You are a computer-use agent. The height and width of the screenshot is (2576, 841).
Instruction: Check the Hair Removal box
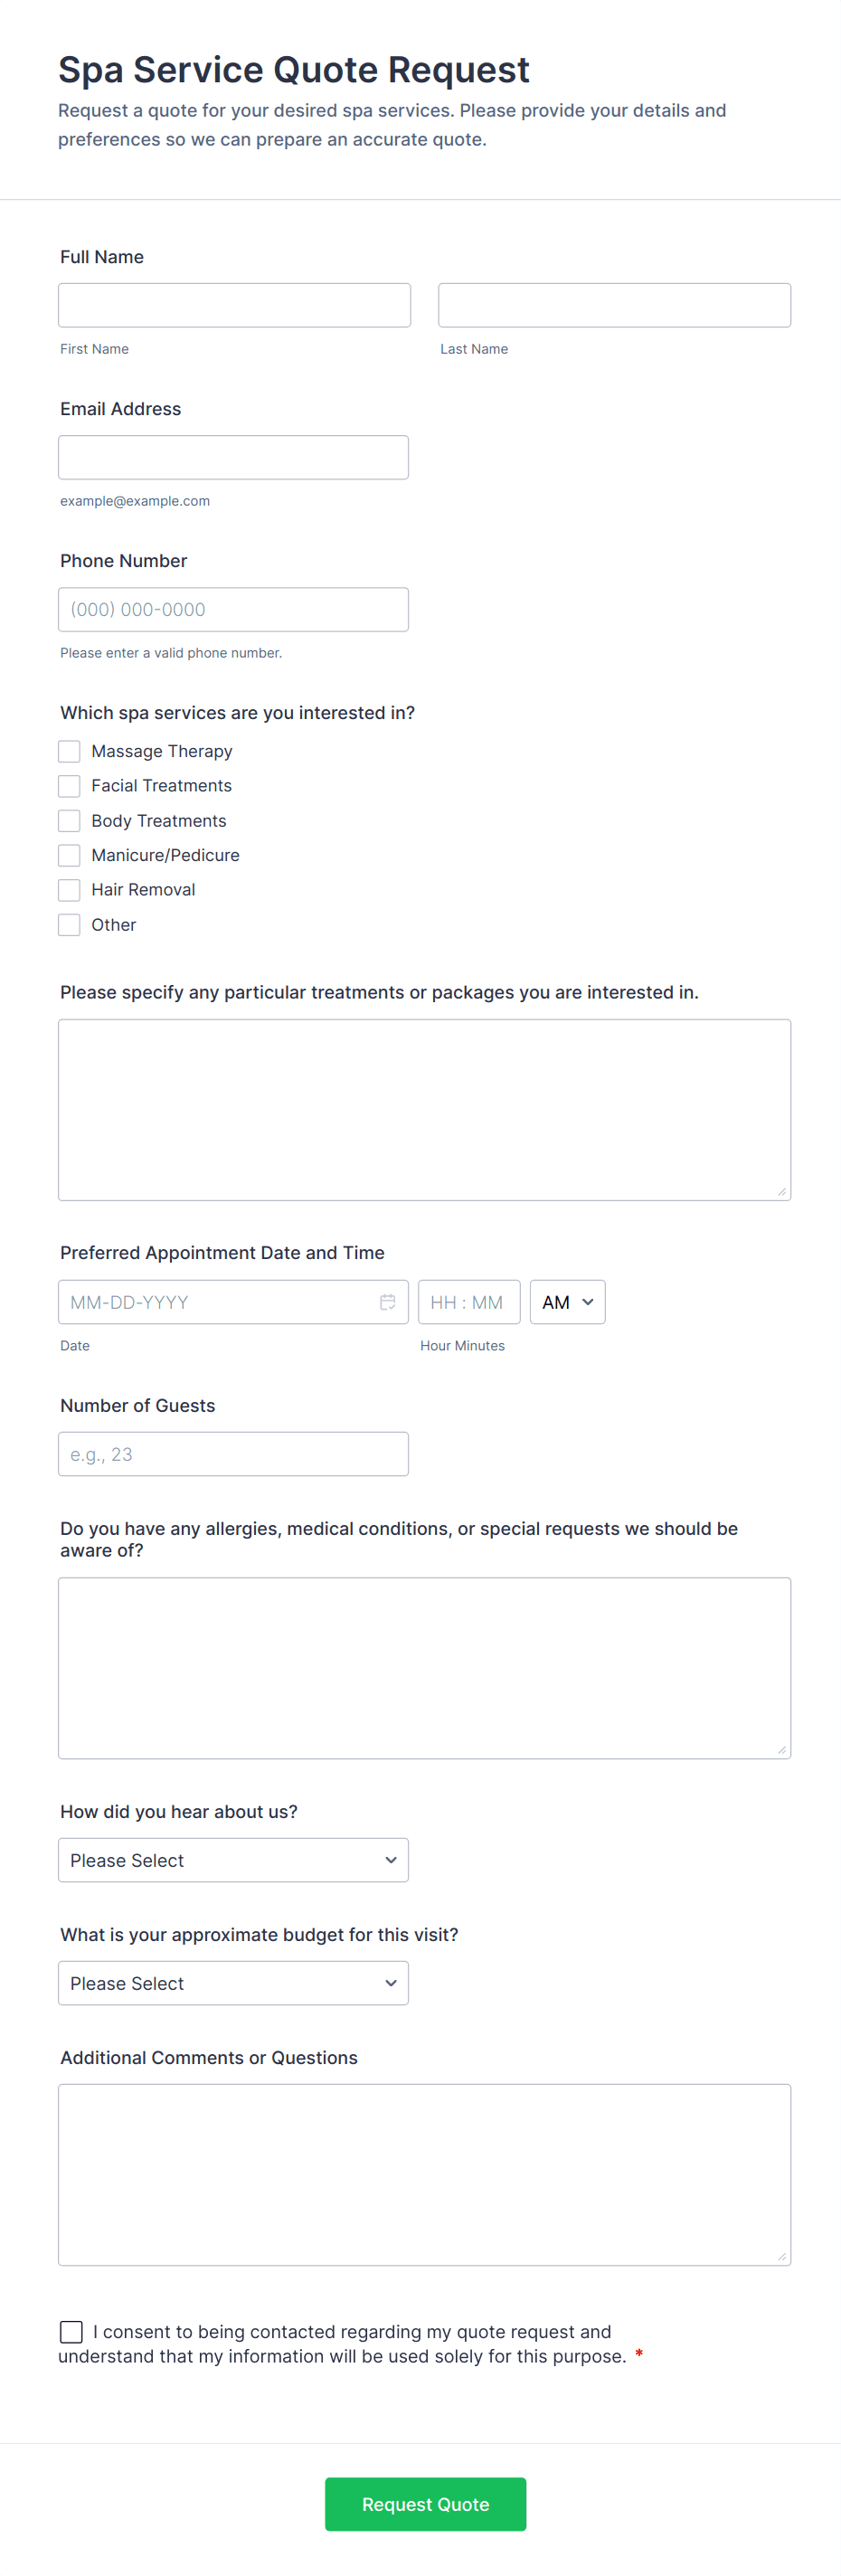click(69, 890)
